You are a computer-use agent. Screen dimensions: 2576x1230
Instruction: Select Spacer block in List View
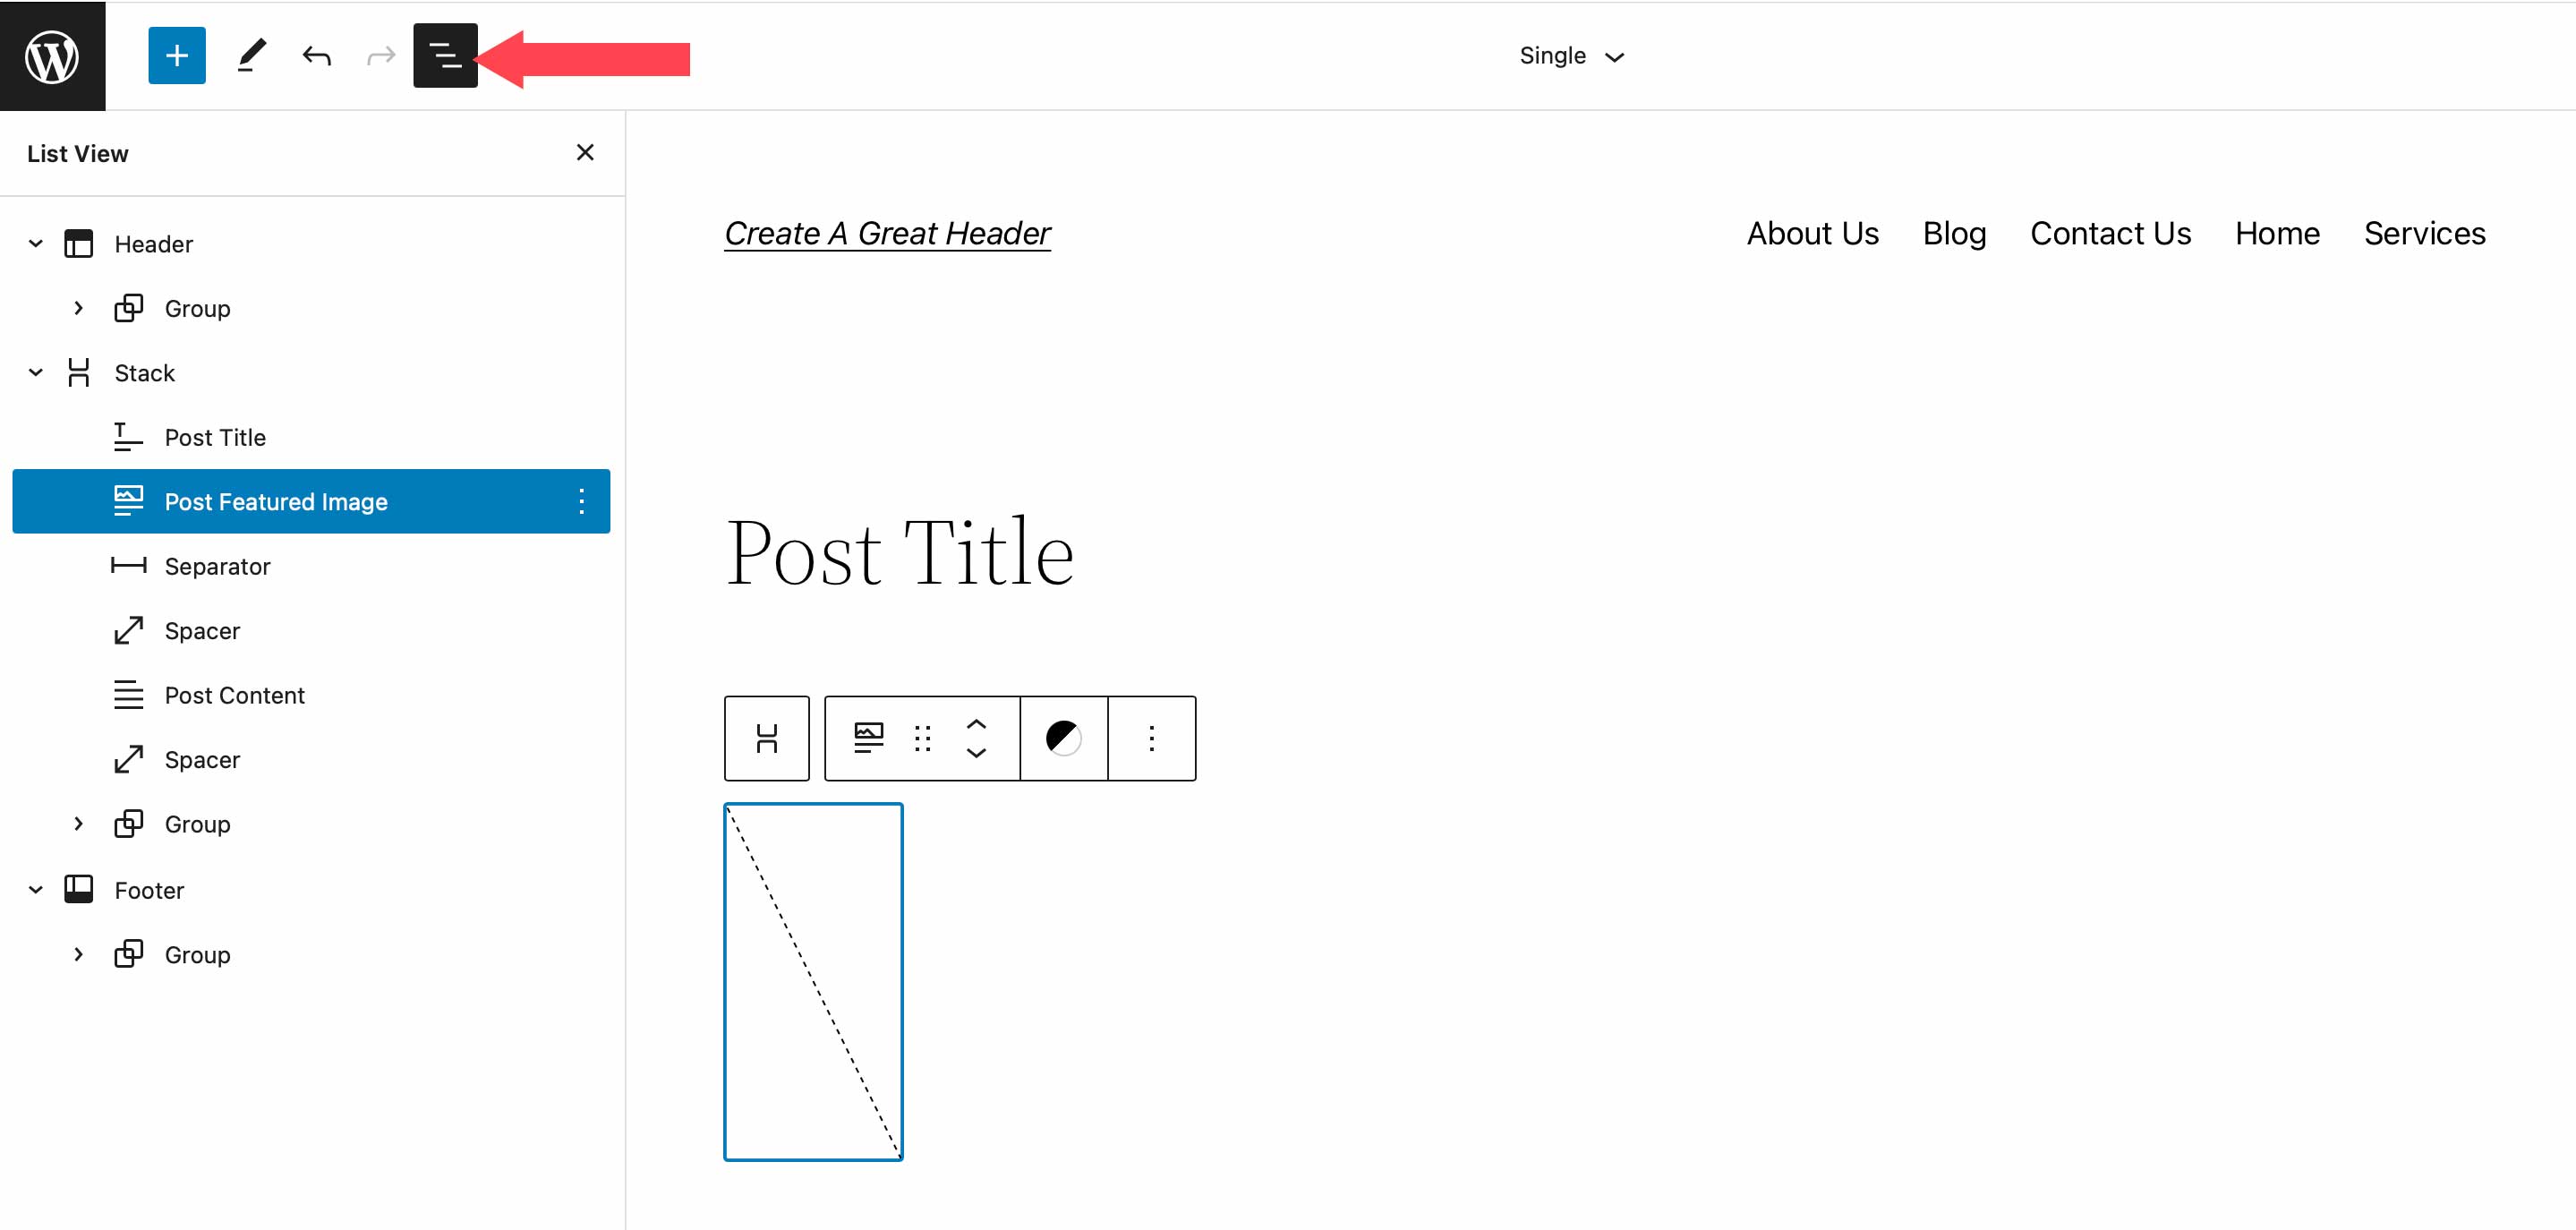[200, 629]
